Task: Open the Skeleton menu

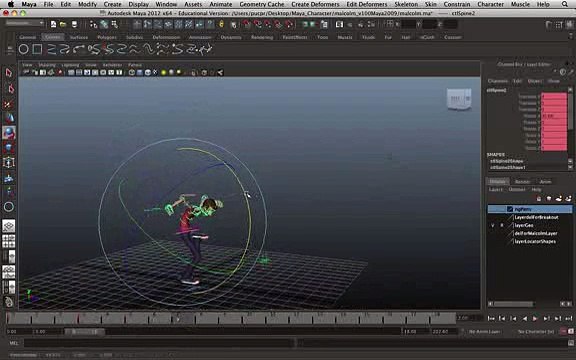Action: [x=406, y=4]
